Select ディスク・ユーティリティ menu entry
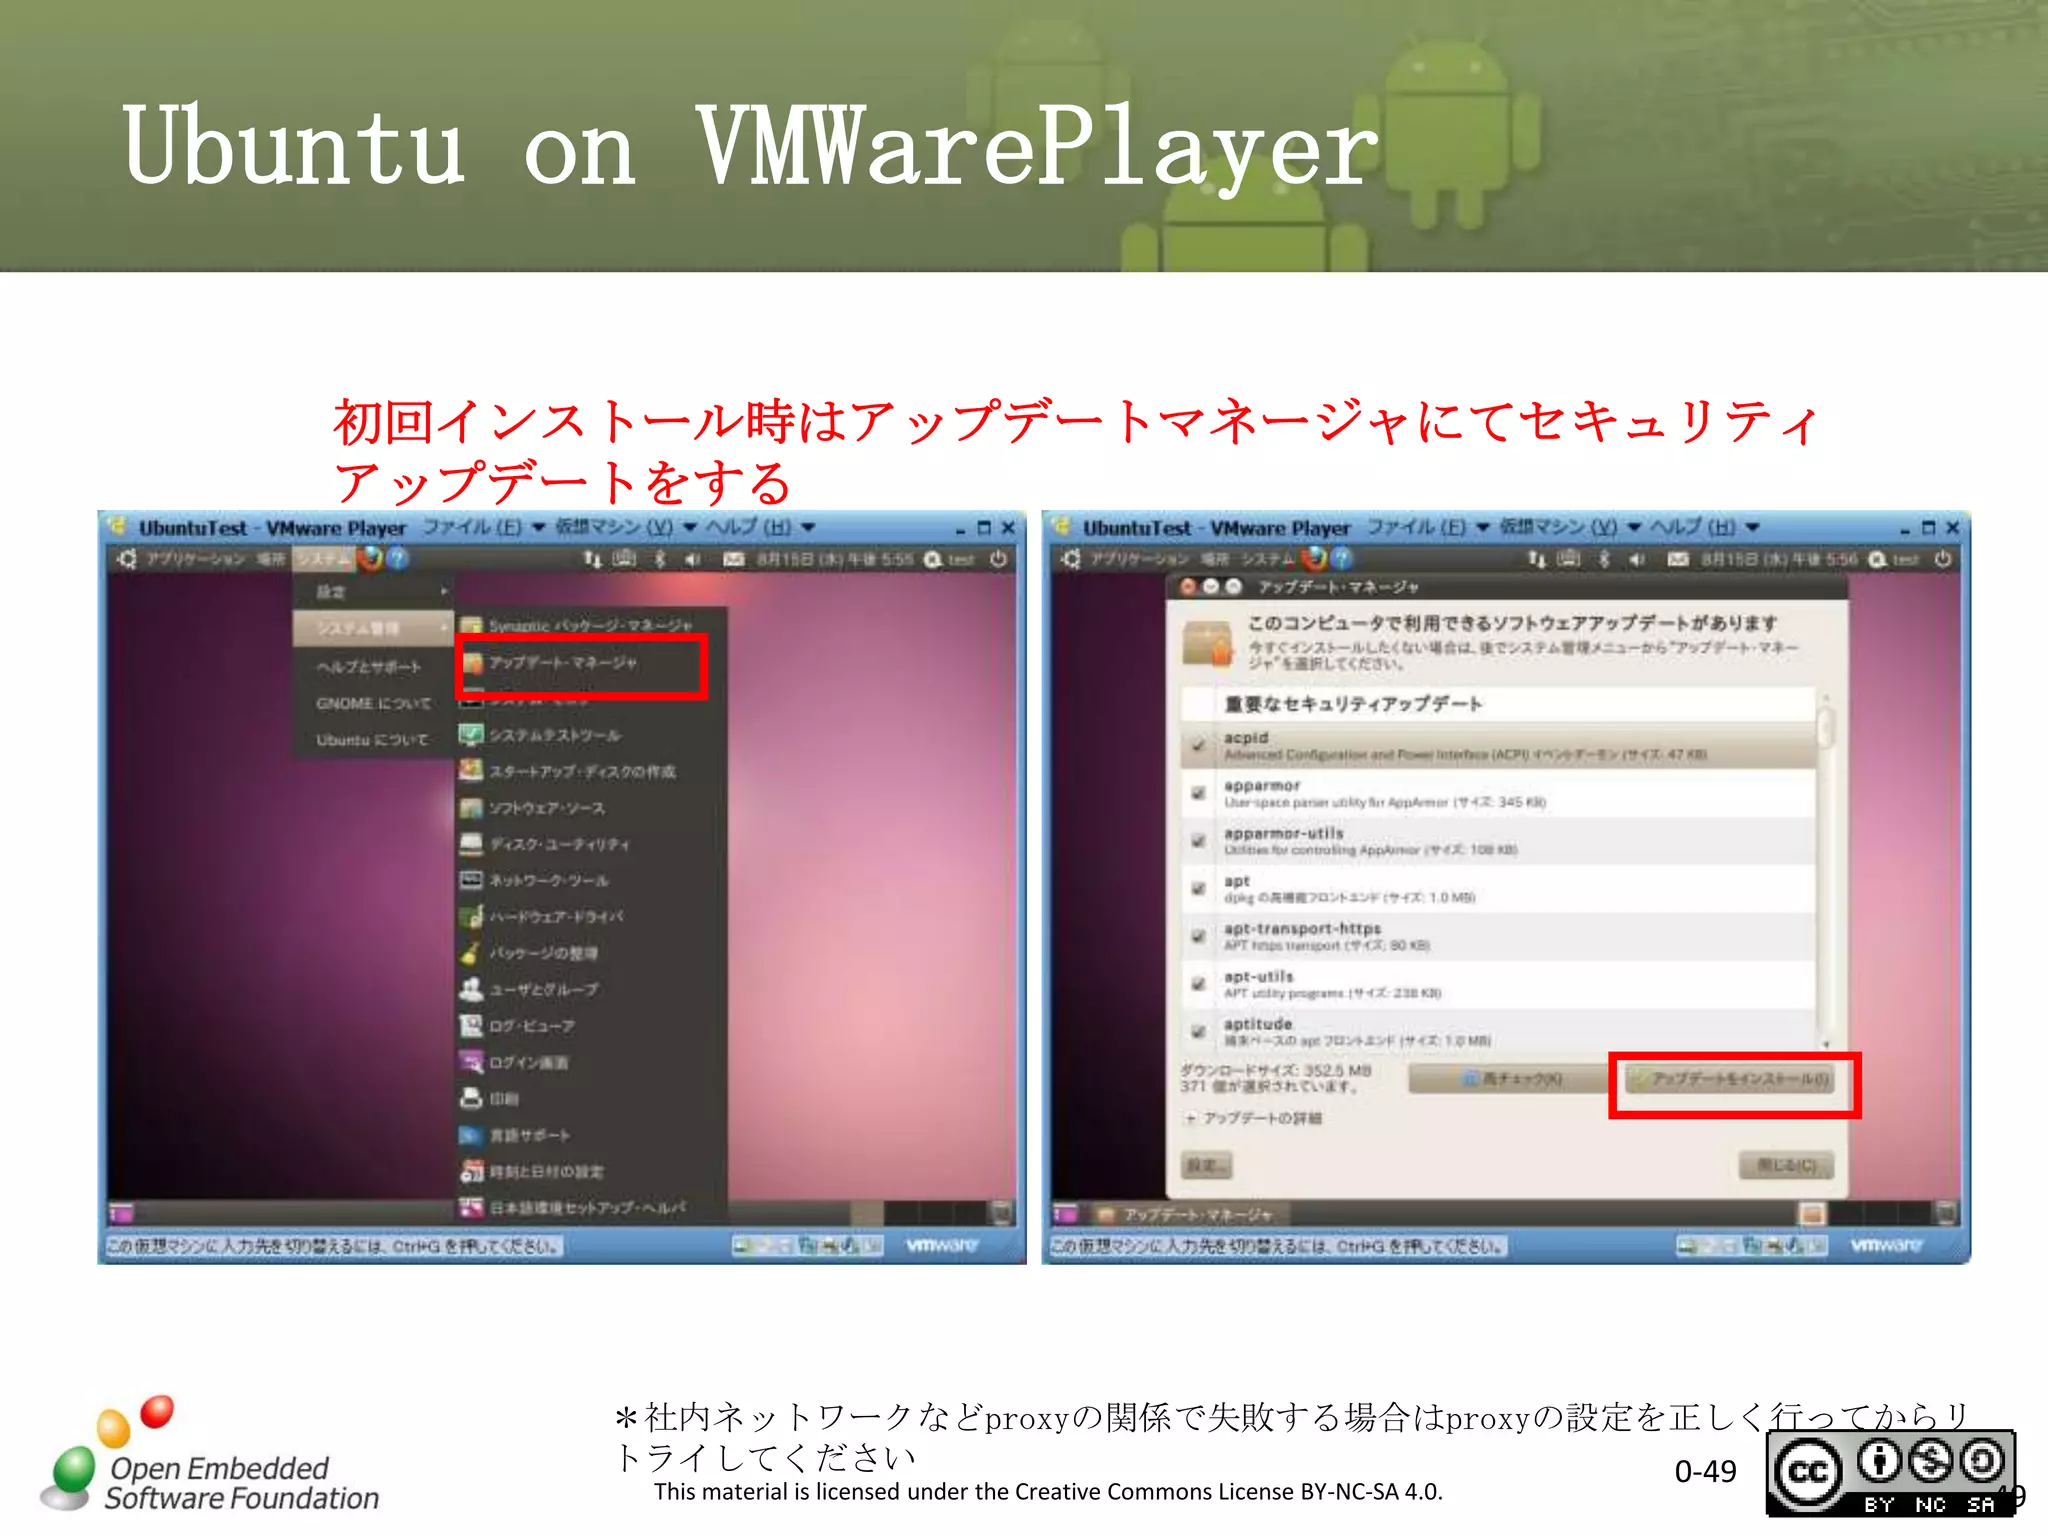Screen dimensions: 2048x1536 click(x=590, y=844)
